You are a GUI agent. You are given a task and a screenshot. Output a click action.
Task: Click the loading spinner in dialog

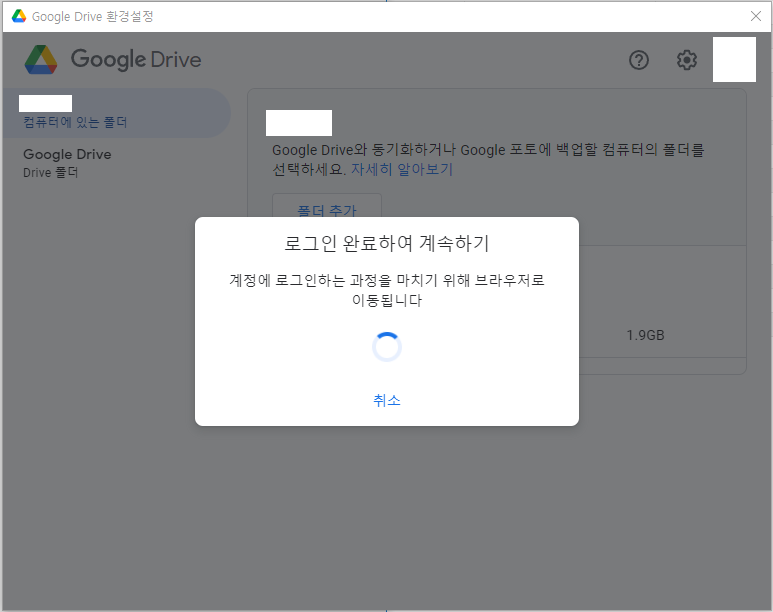point(386,347)
